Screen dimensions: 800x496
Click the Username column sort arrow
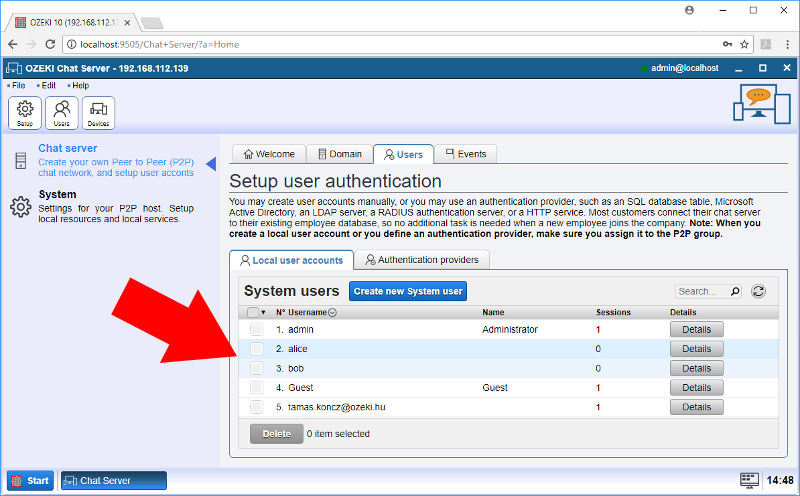[x=332, y=312]
